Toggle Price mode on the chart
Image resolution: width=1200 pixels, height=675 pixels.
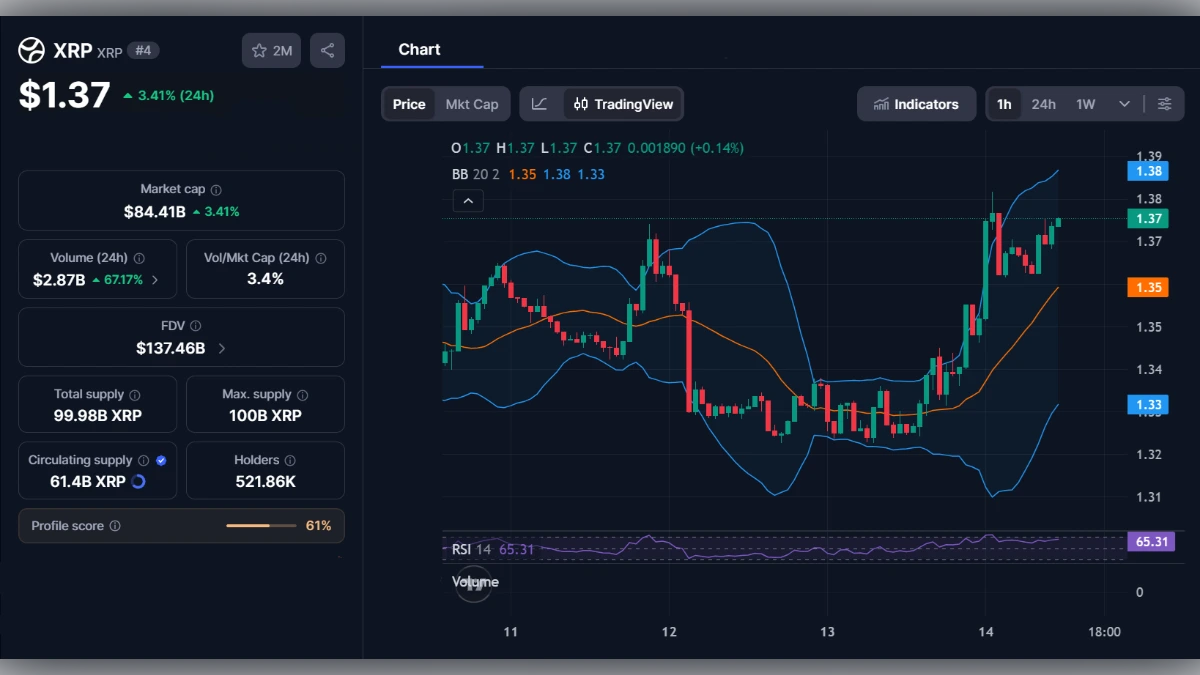(x=409, y=103)
